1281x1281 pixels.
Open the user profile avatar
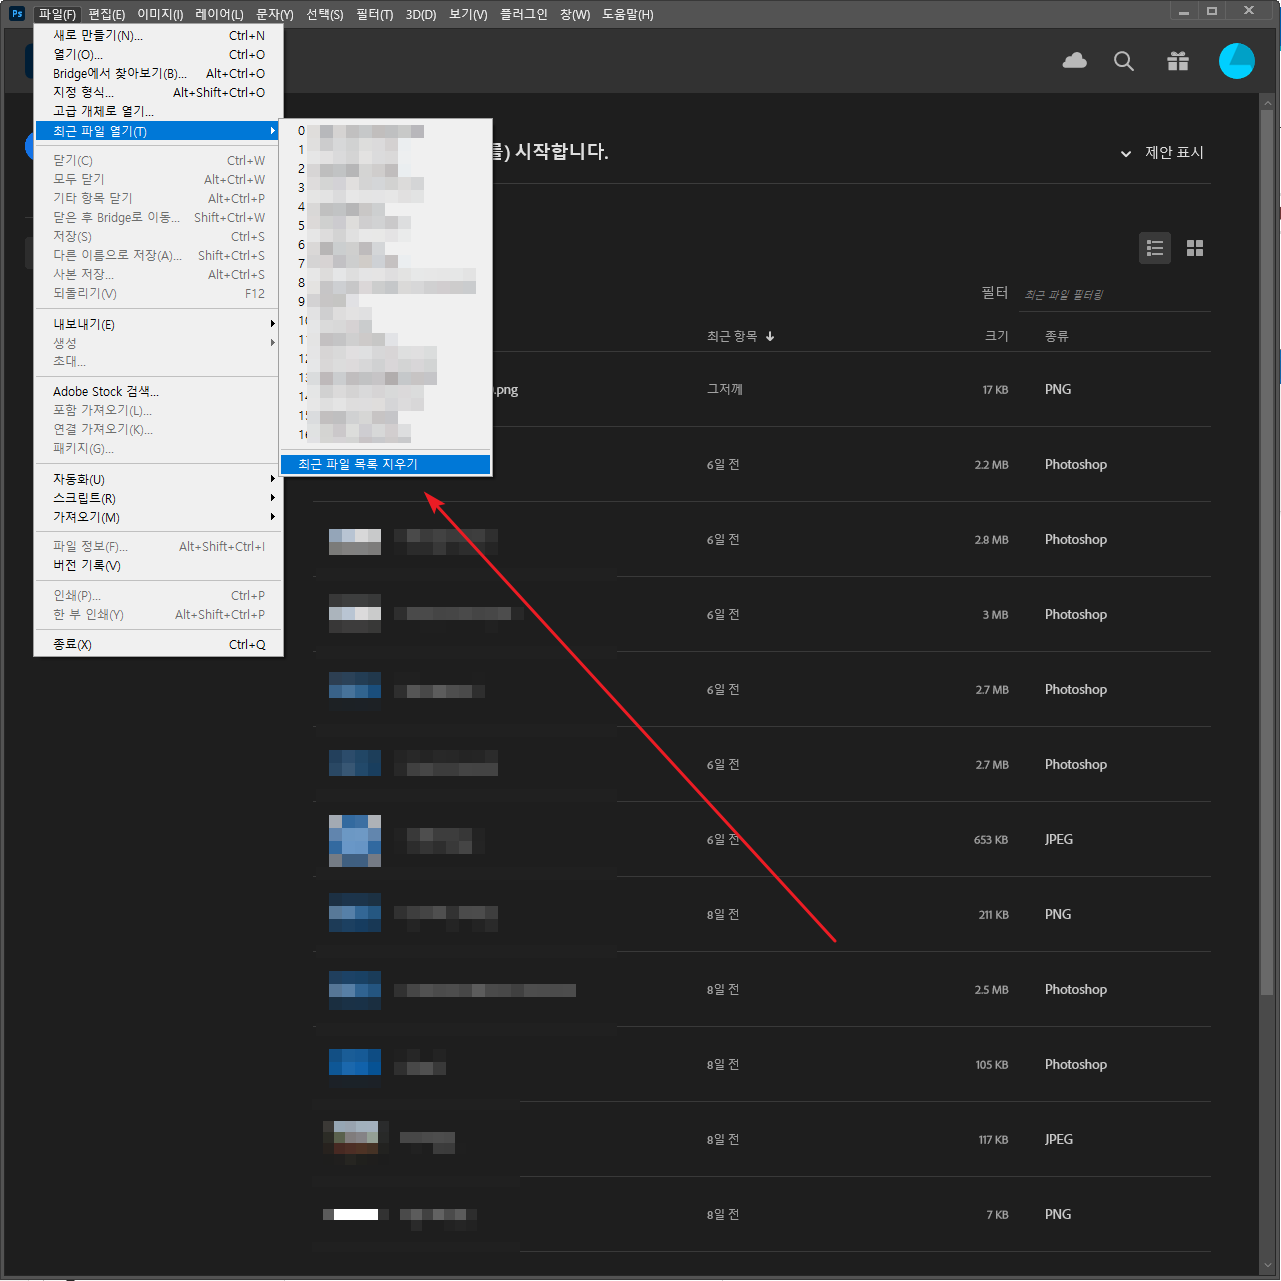point(1237,61)
